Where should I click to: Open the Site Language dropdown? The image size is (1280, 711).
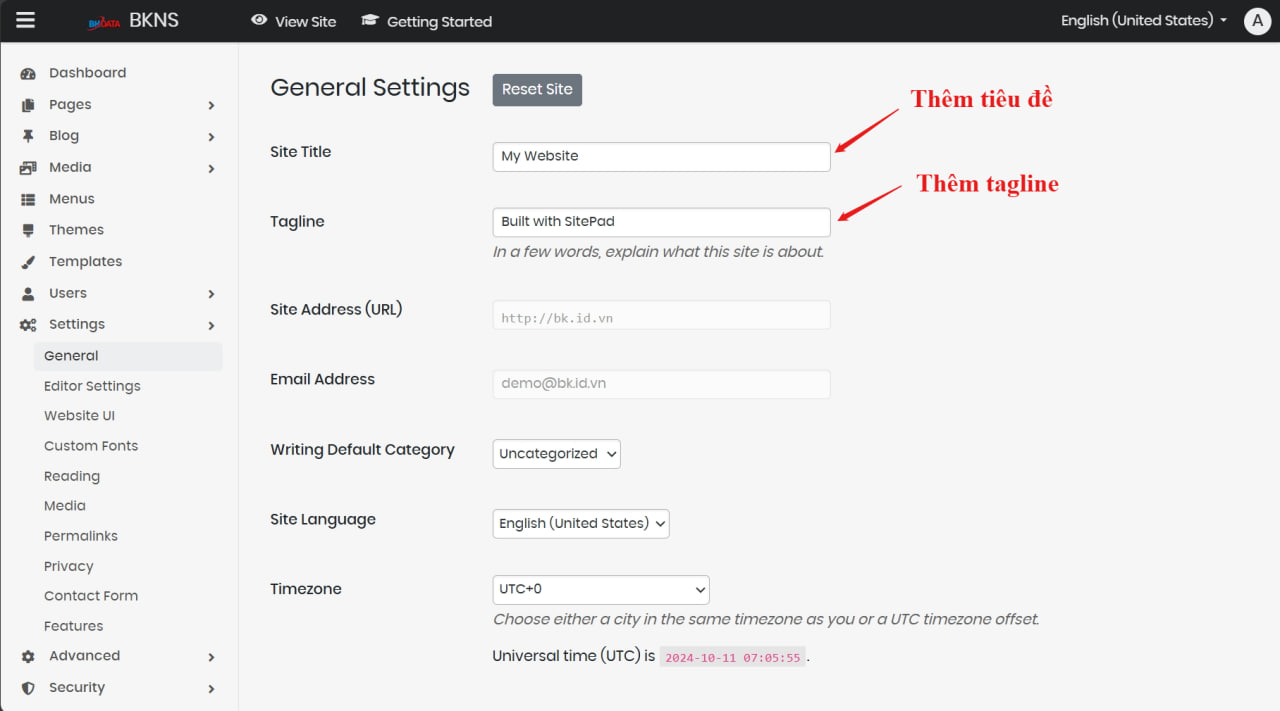tap(581, 523)
